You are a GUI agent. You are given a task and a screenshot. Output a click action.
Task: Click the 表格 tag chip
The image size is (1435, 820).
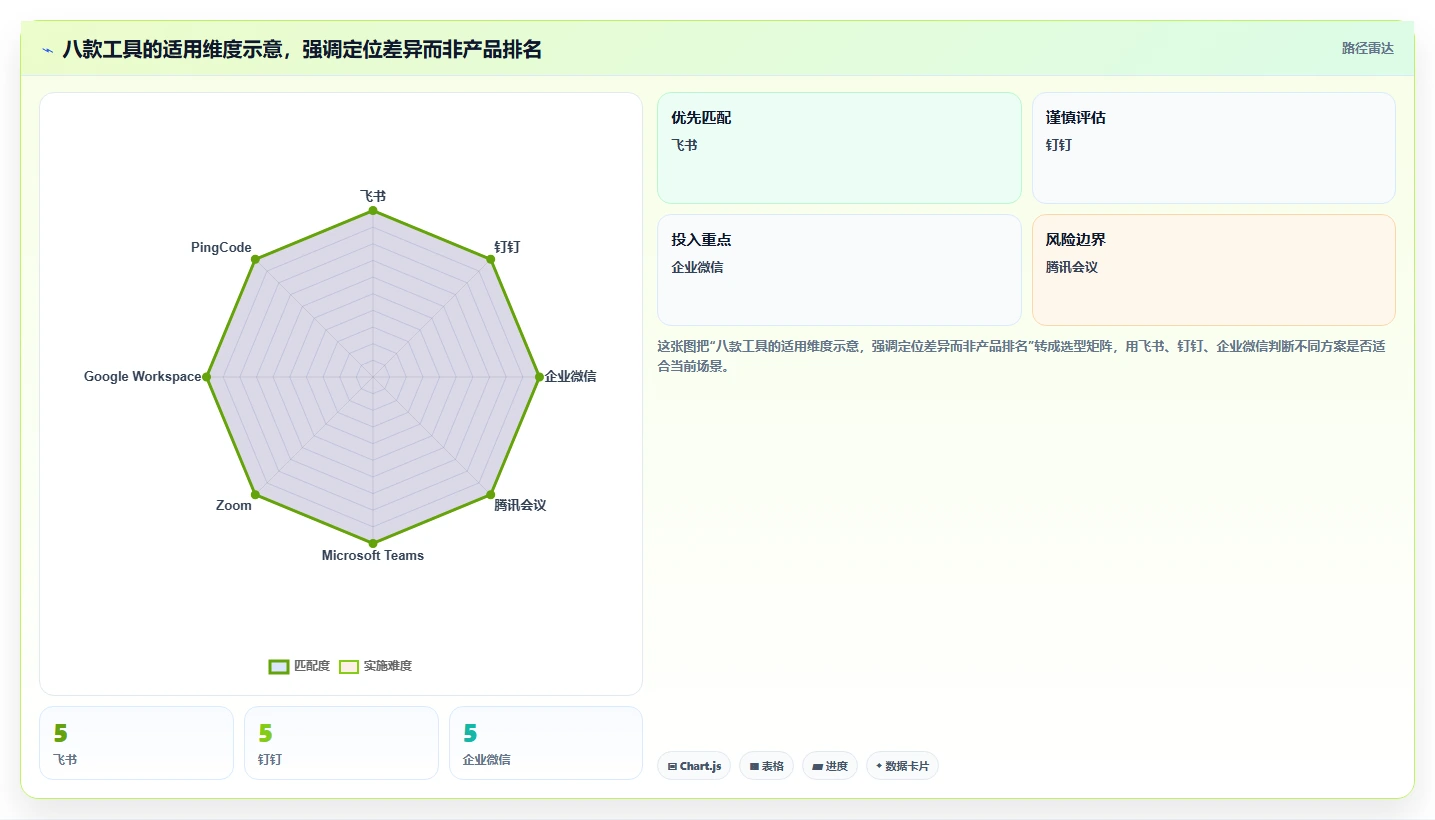tap(767, 766)
